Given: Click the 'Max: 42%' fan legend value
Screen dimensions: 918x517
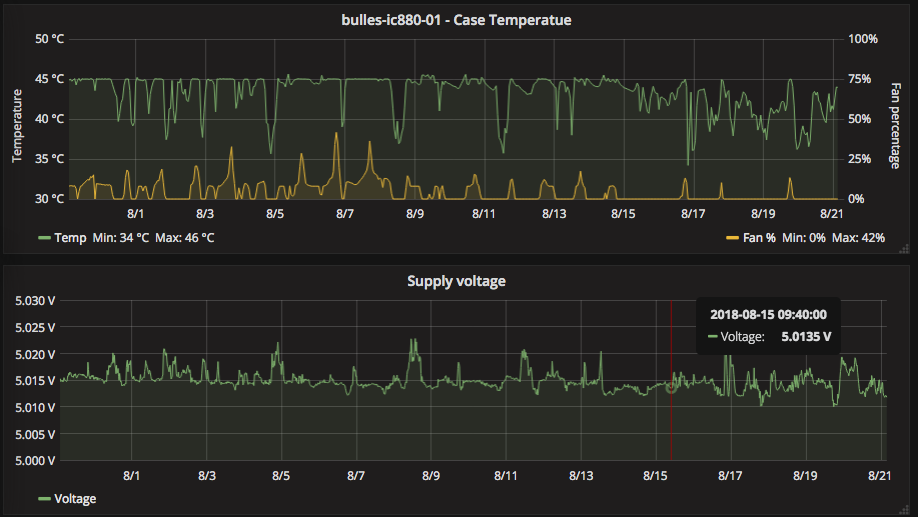Looking at the screenshot, I should 858,238.
